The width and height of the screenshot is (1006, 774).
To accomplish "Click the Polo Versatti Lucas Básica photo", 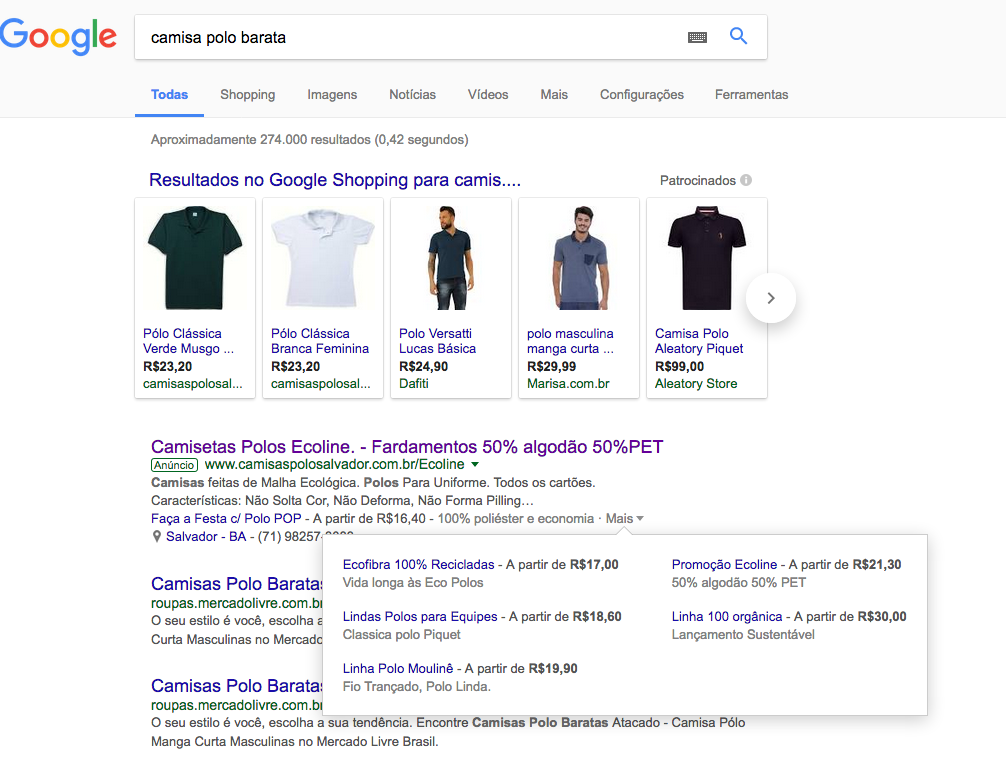I will pyautogui.click(x=451, y=258).
